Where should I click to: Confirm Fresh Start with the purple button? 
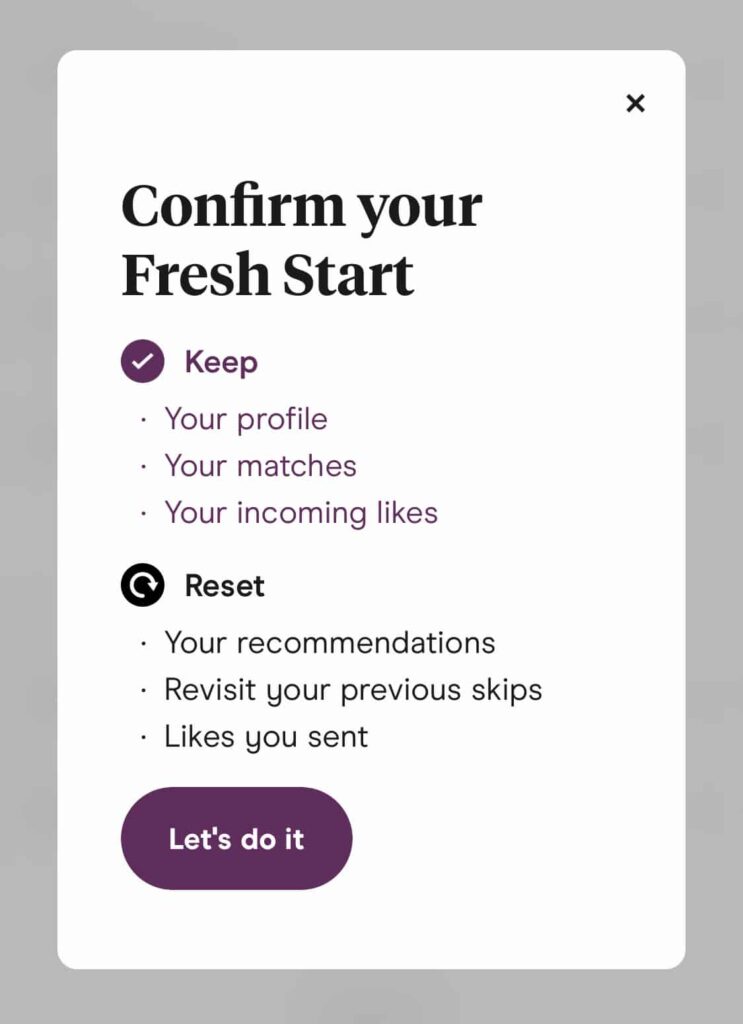click(236, 838)
